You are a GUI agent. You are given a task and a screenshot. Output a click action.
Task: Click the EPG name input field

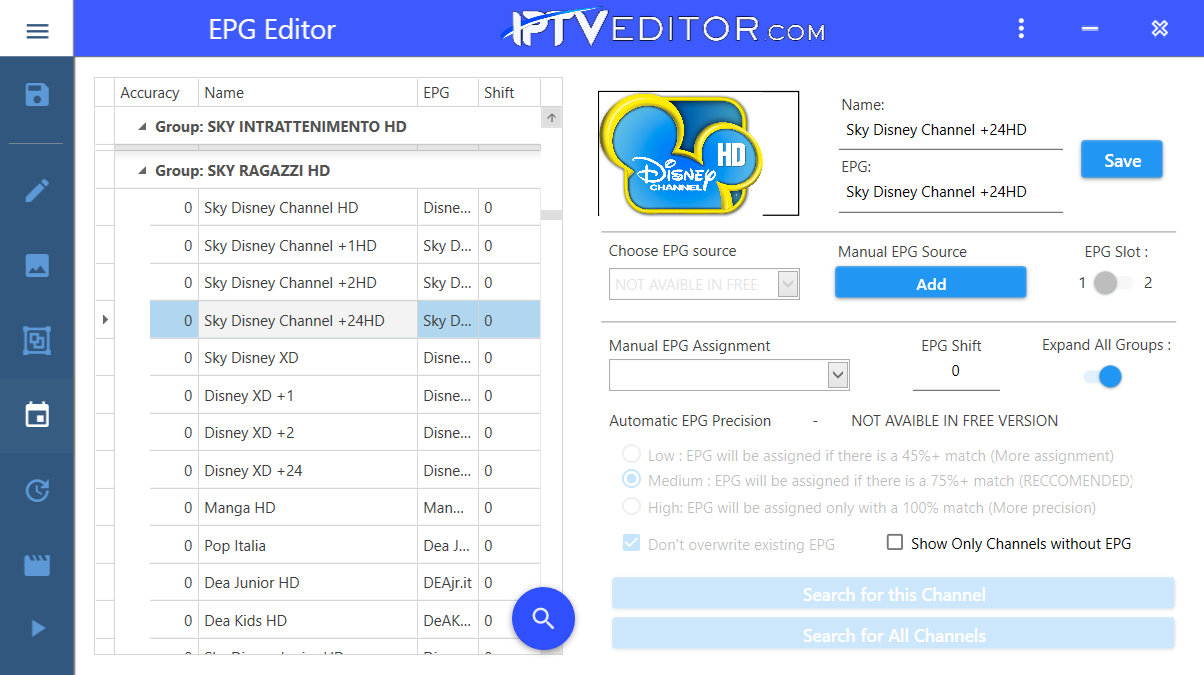pyautogui.click(x=950, y=192)
